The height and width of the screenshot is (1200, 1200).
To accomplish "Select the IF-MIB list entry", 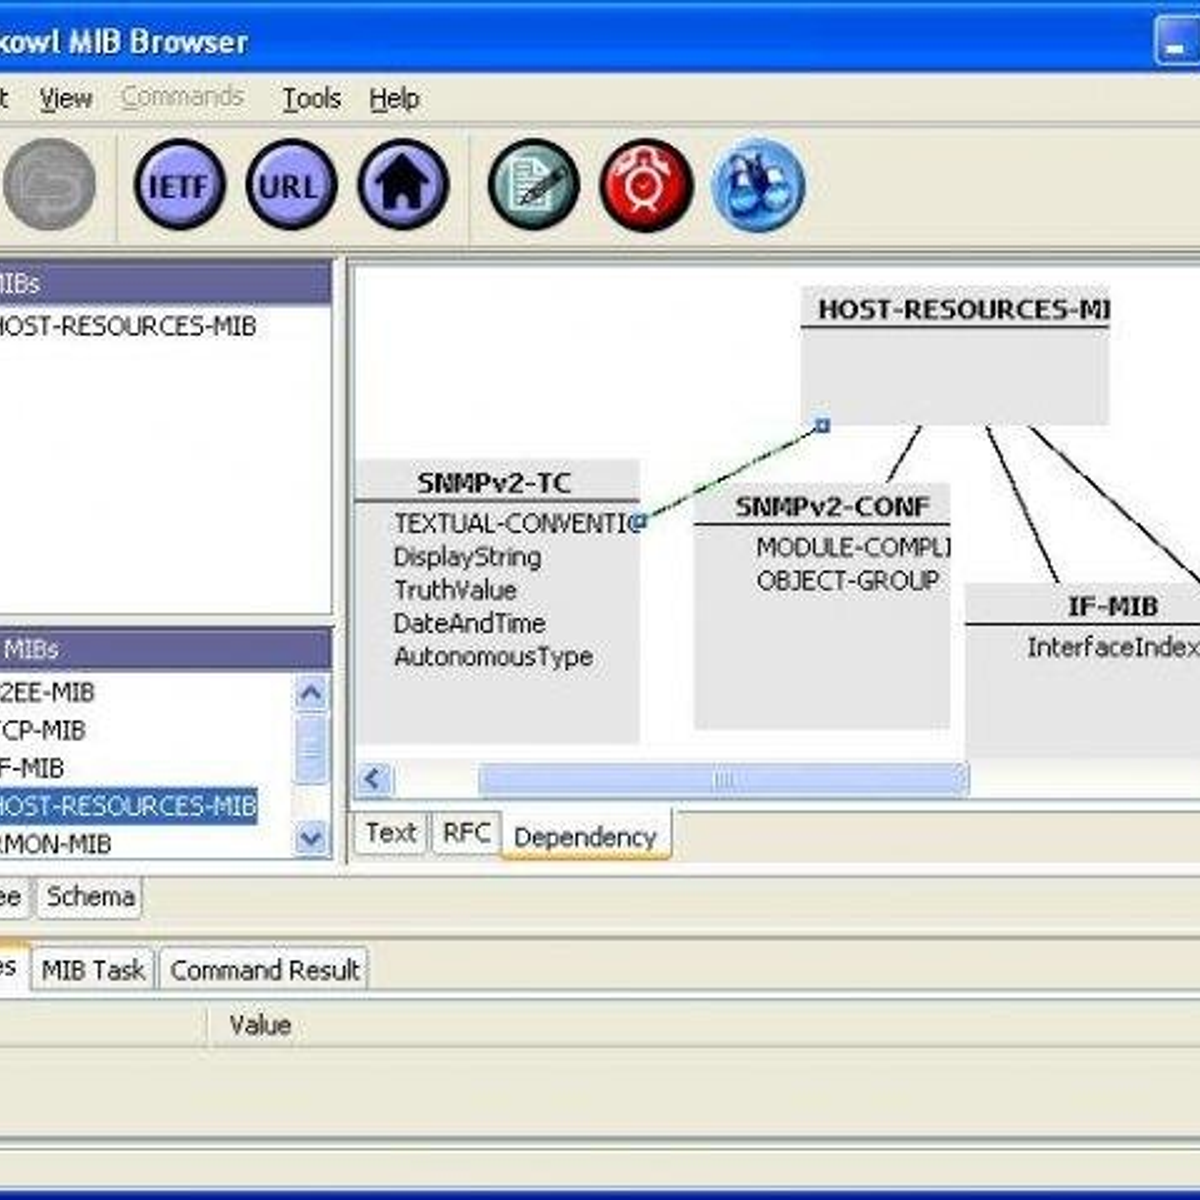I will 32,768.
